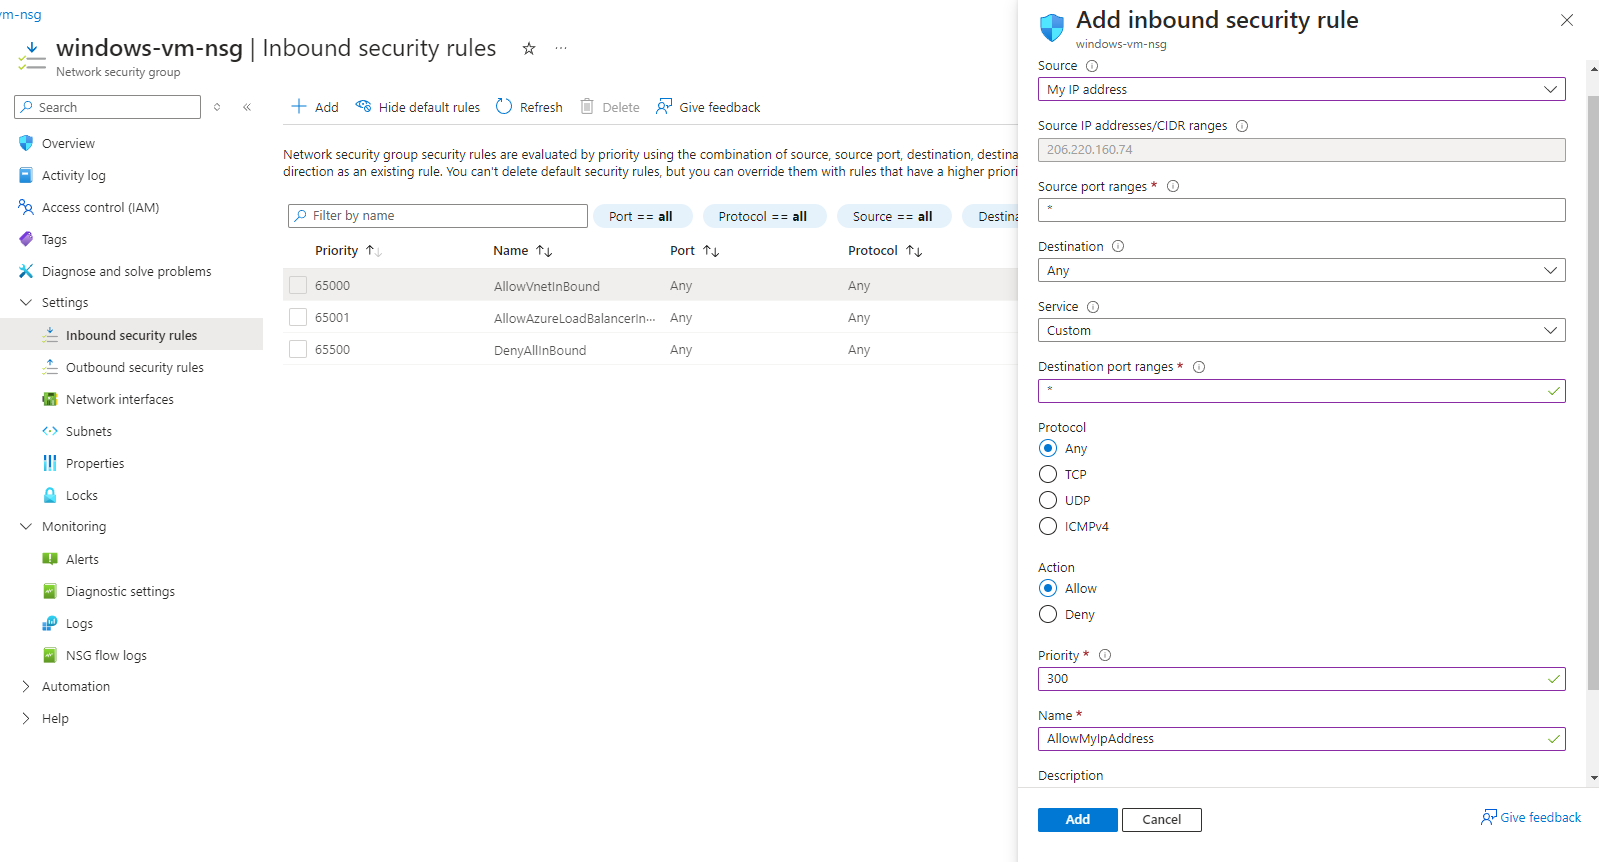Image resolution: width=1599 pixels, height=862 pixels.
Task: Select checkbox for rule 65500
Action: [x=298, y=349]
